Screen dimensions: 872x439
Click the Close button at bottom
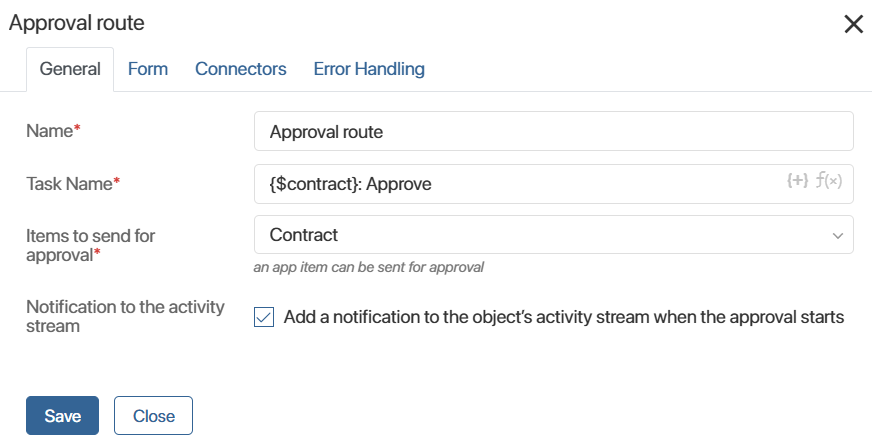pos(153,416)
